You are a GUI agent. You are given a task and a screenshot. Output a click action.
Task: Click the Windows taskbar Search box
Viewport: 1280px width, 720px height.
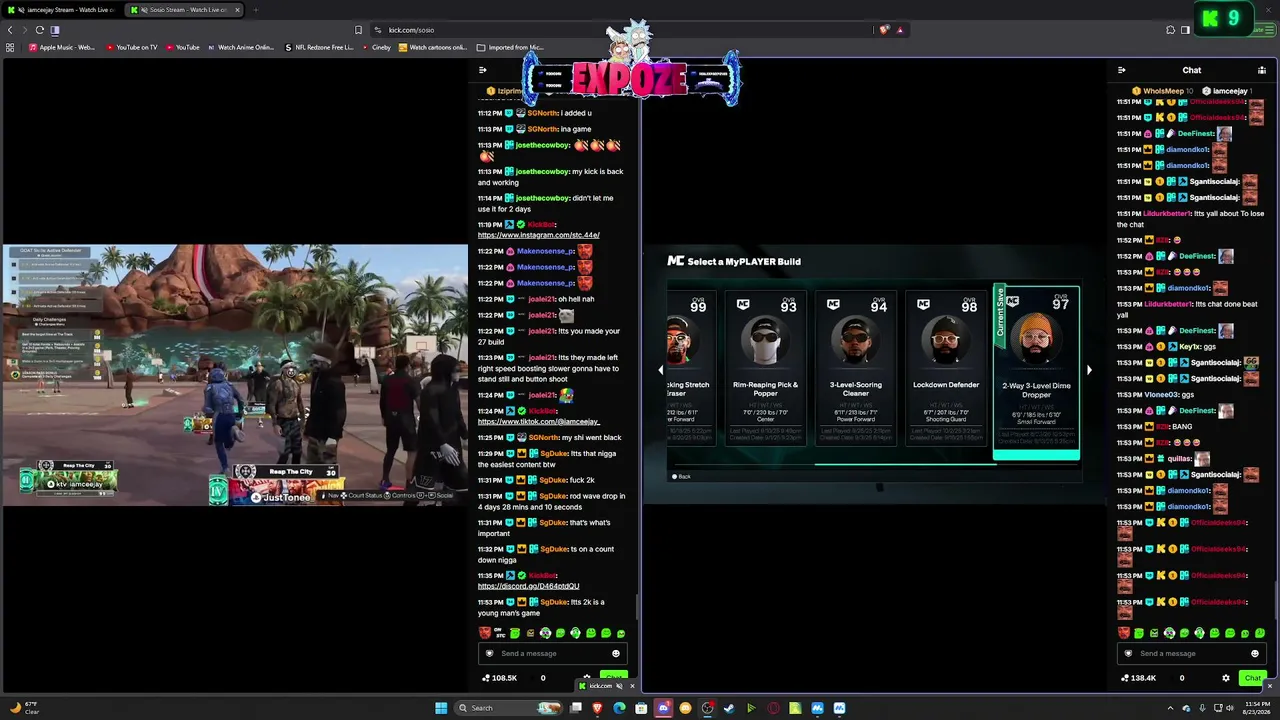tap(508, 708)
